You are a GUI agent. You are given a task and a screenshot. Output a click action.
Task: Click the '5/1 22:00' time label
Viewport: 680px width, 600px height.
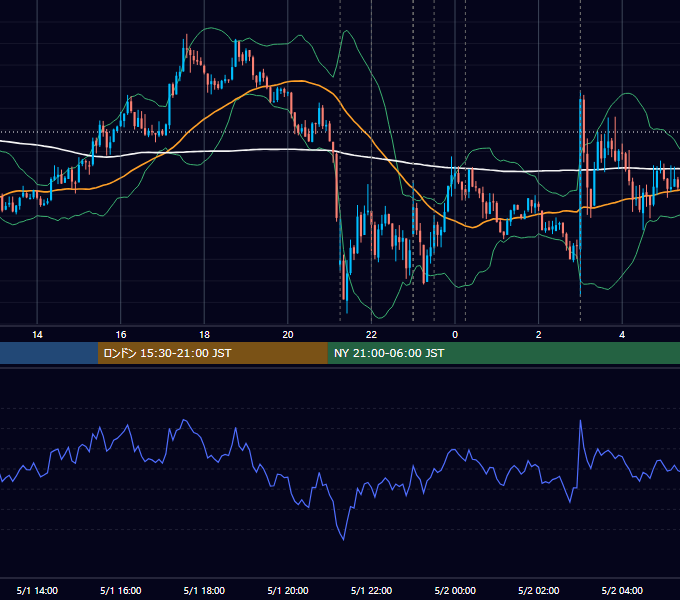371,590
